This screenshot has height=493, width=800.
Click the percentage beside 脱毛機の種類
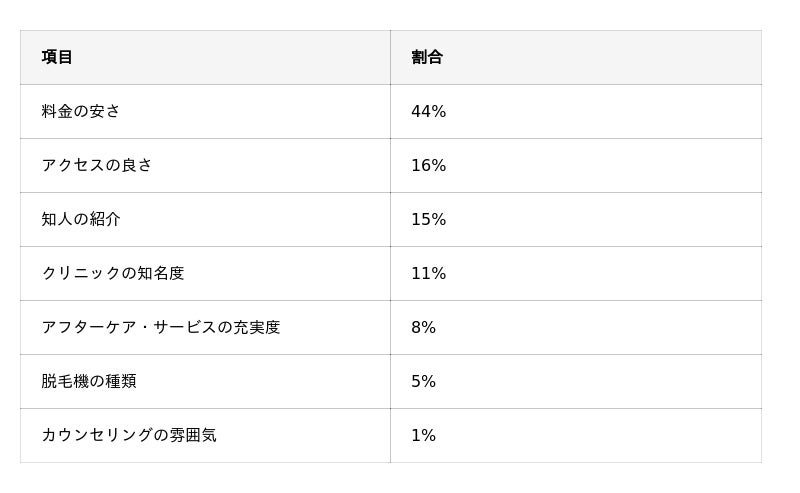424,381
